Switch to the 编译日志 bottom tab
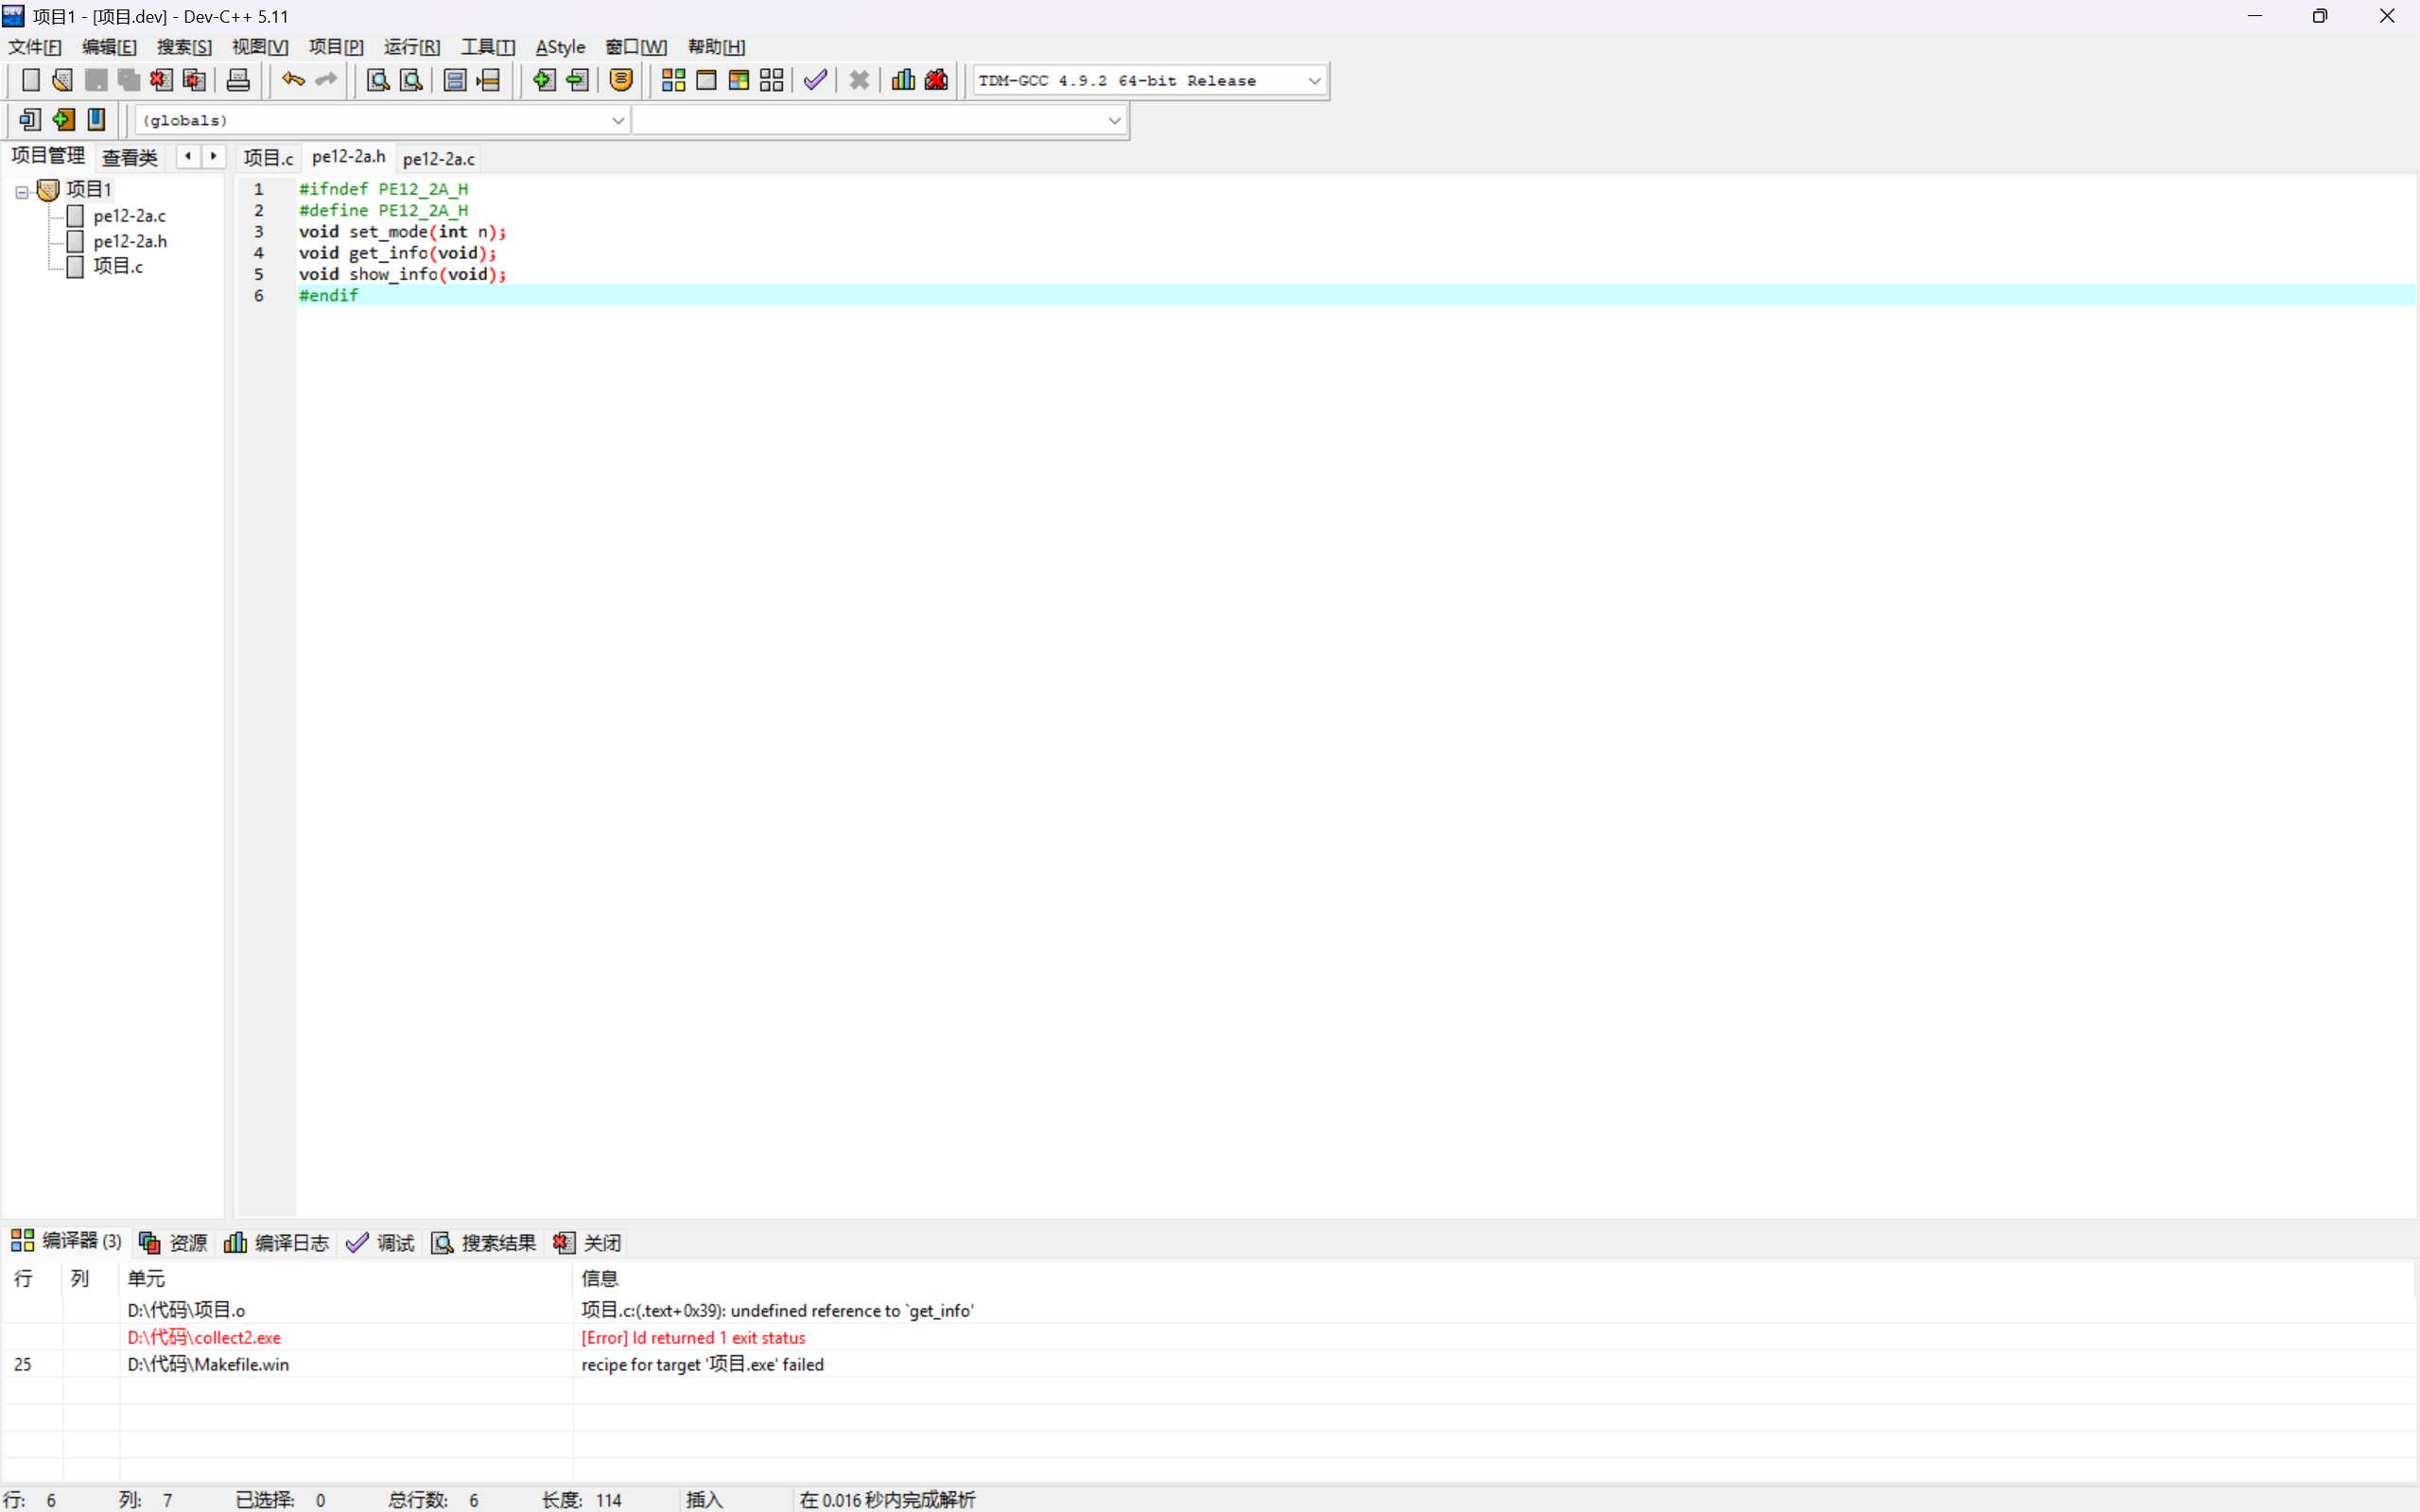Viewport: 2420px width, 1512px height. pos(277,1242)
